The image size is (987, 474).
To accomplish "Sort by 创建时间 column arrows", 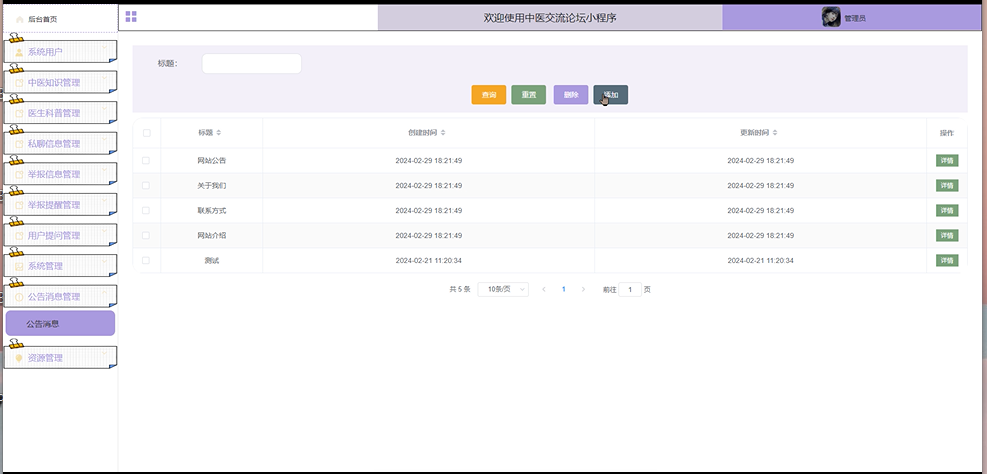I will (x=443, y=133).
